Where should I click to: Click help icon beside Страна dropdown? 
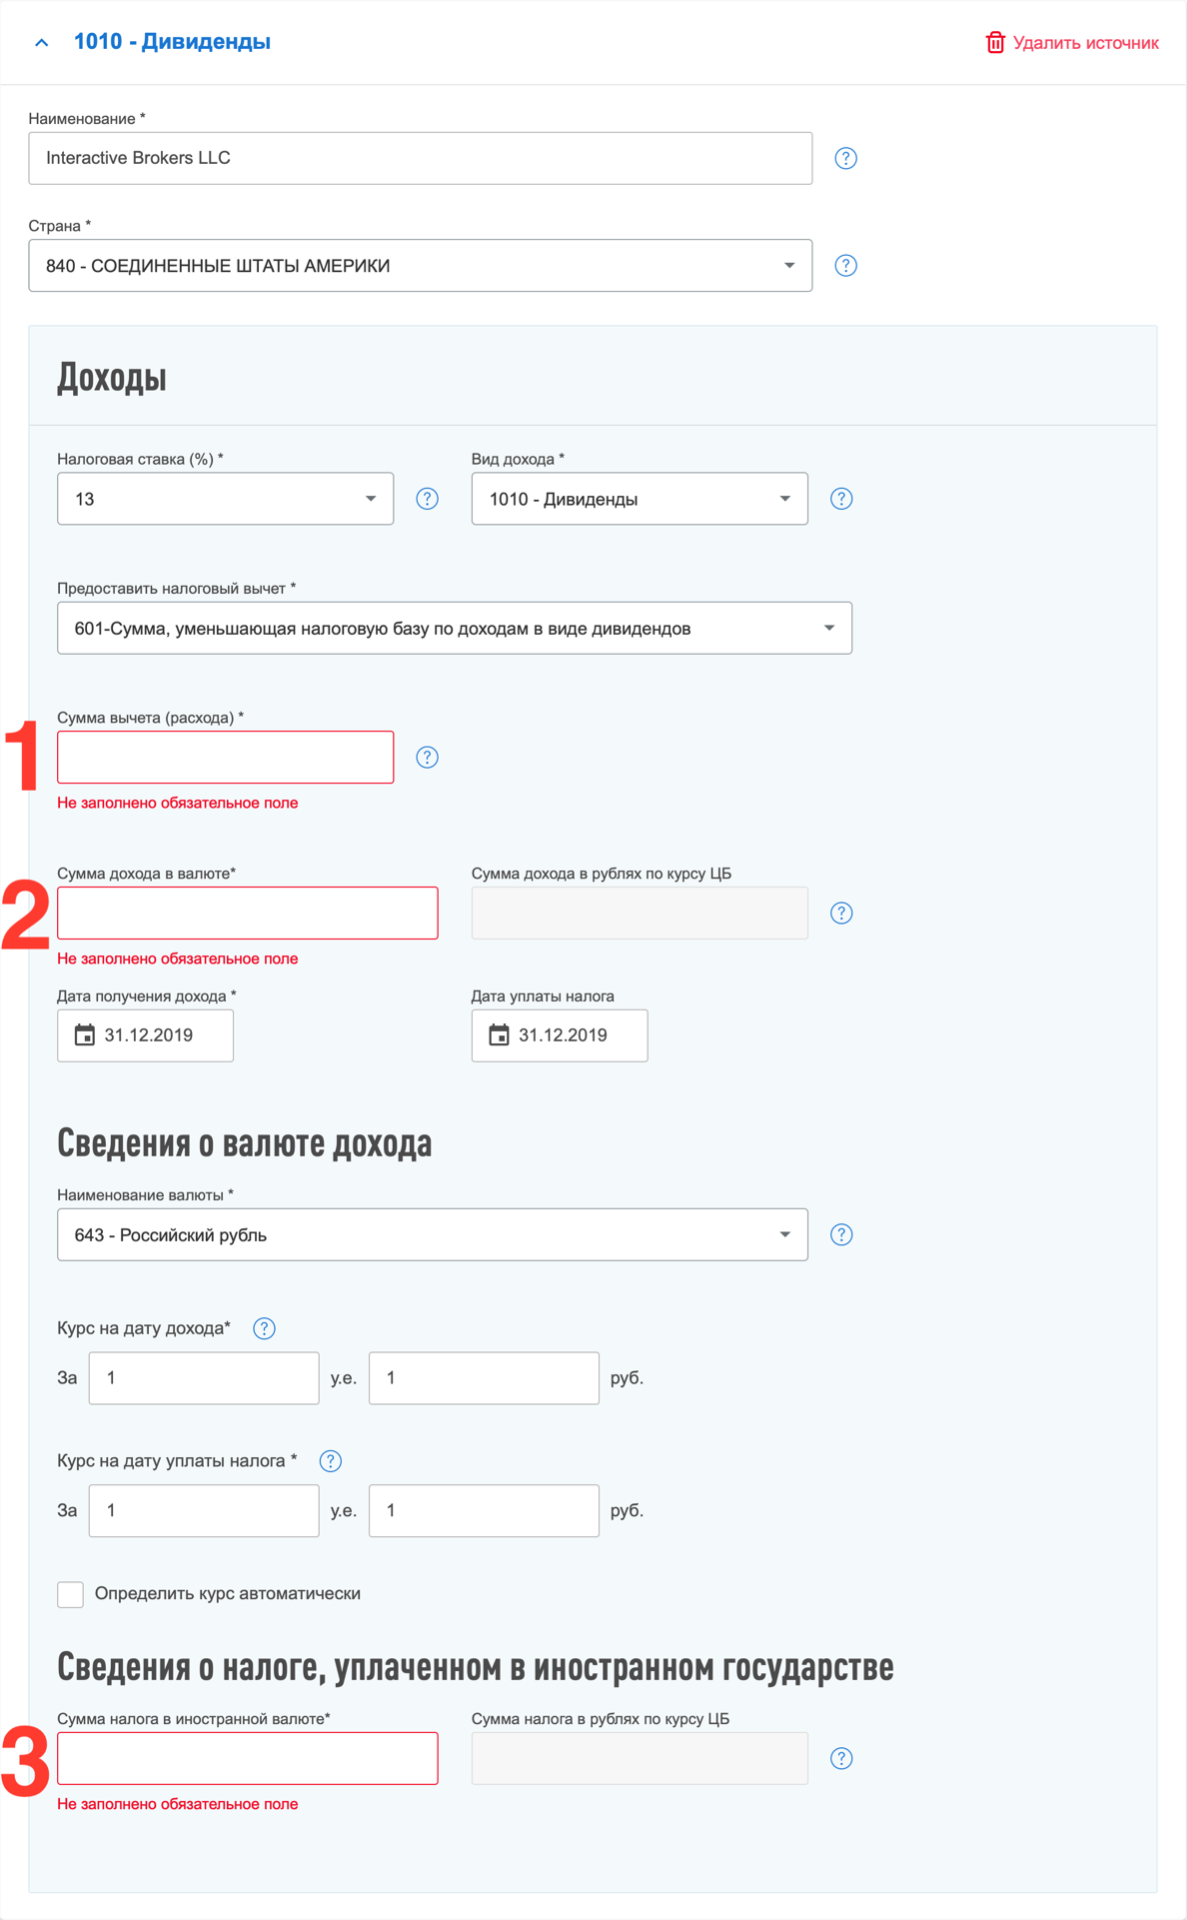coord(846,265)
